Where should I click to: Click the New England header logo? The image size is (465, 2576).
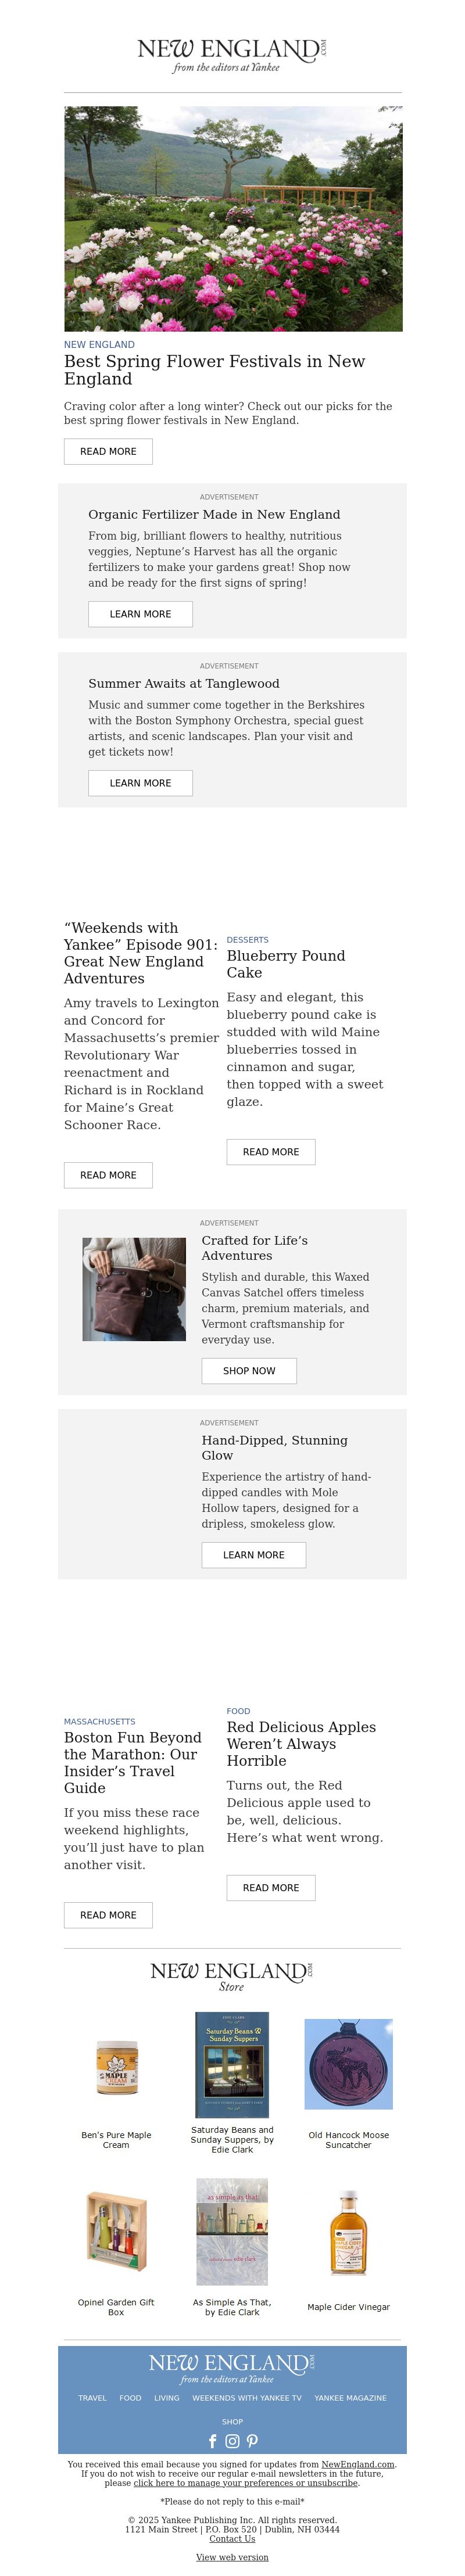232,55
